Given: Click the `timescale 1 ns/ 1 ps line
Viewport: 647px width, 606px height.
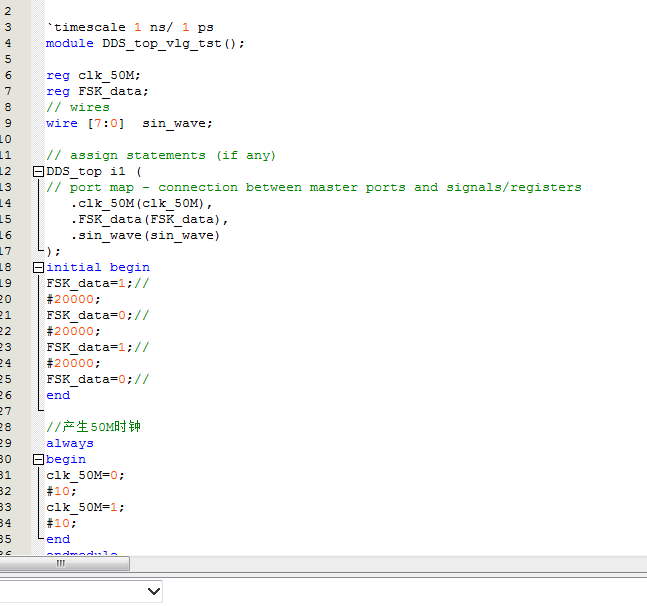Looking at the screenshot, I should 130,28.
